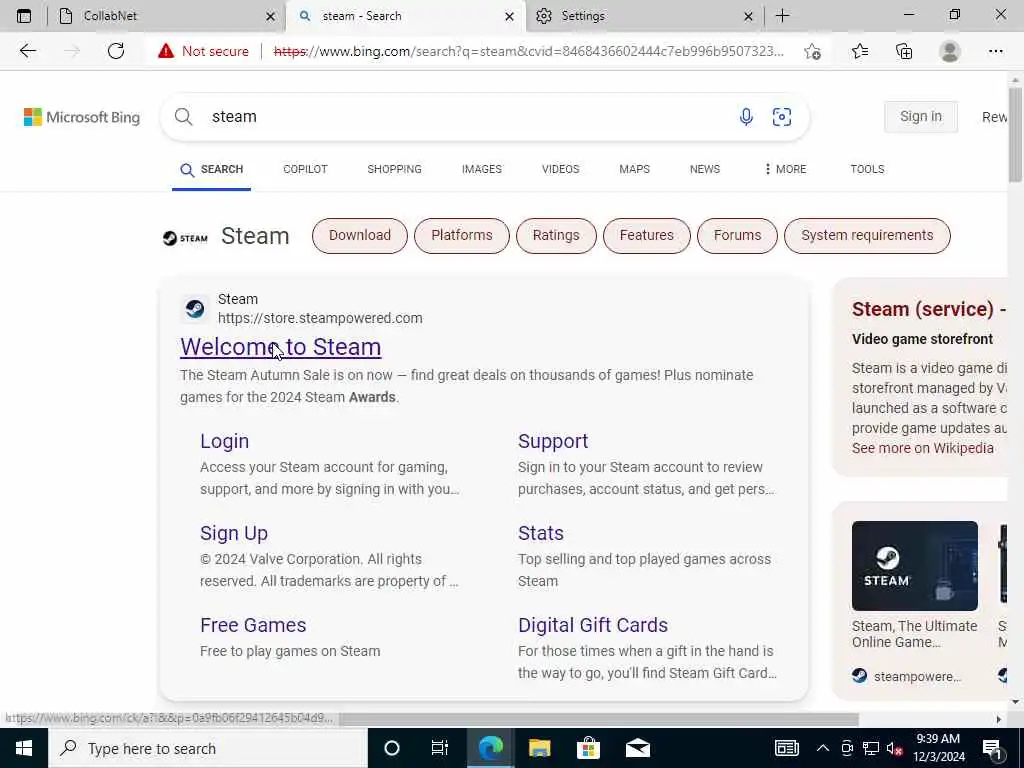Open the network tray icon
Image resolution: width=1024 pixels, height=768 pixels.
pyautogui.click(x=871, y=748)
